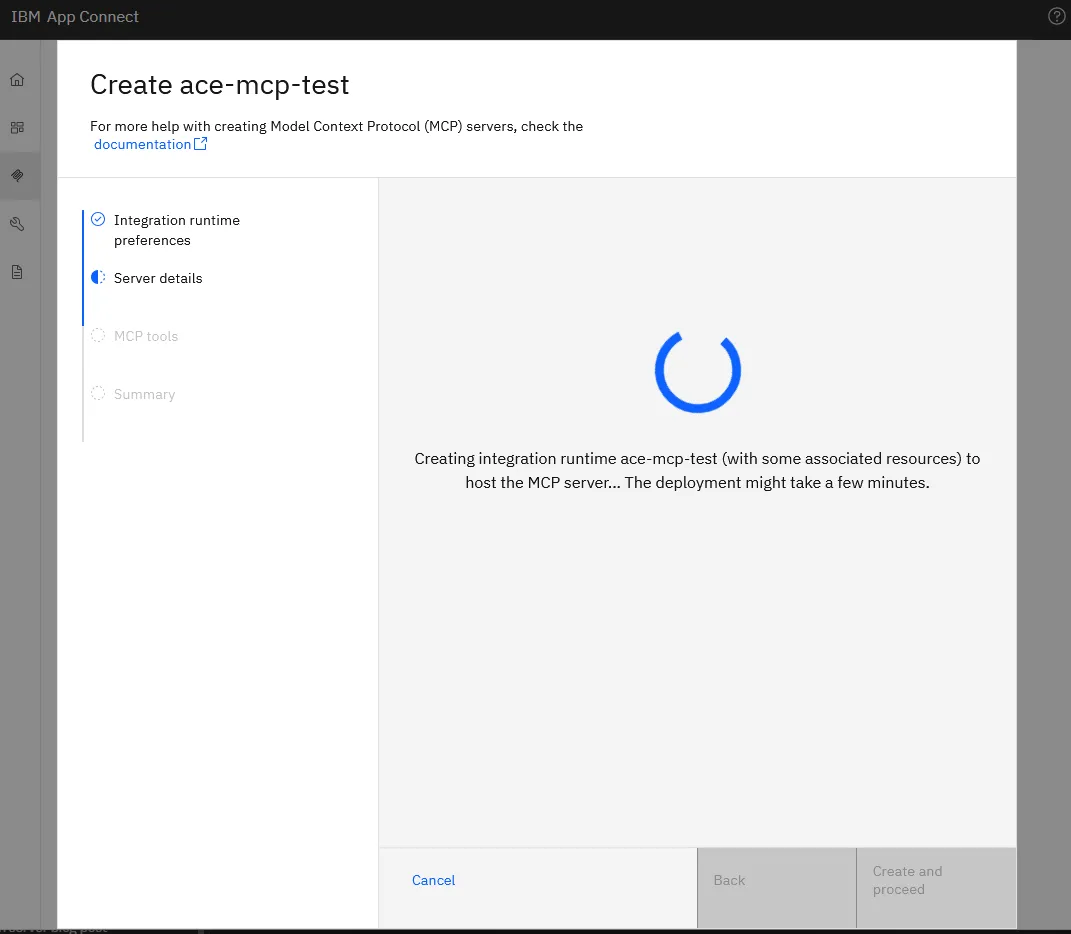Click the IBM App Connect title

(x=75, y=16)
